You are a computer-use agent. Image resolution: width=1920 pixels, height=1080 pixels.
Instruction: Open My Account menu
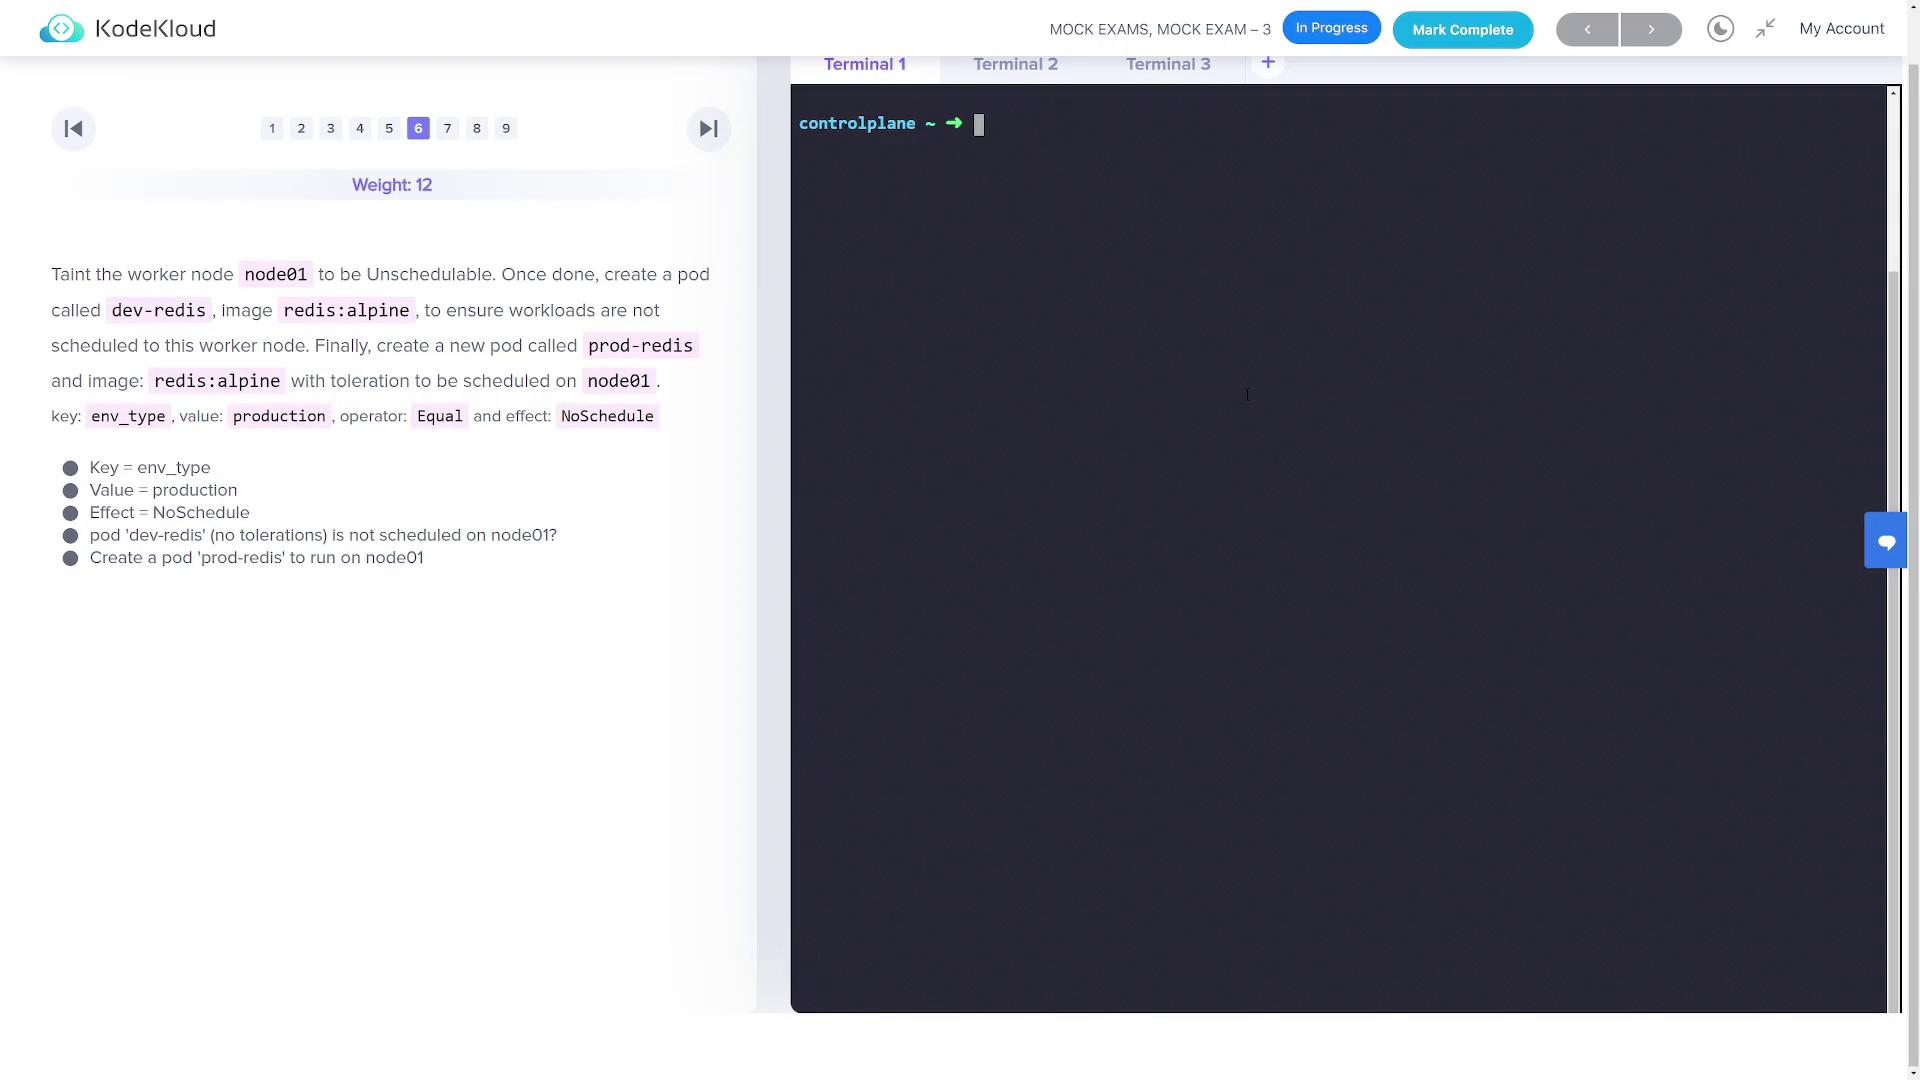pyautogui.click(x=1841, y=29)
